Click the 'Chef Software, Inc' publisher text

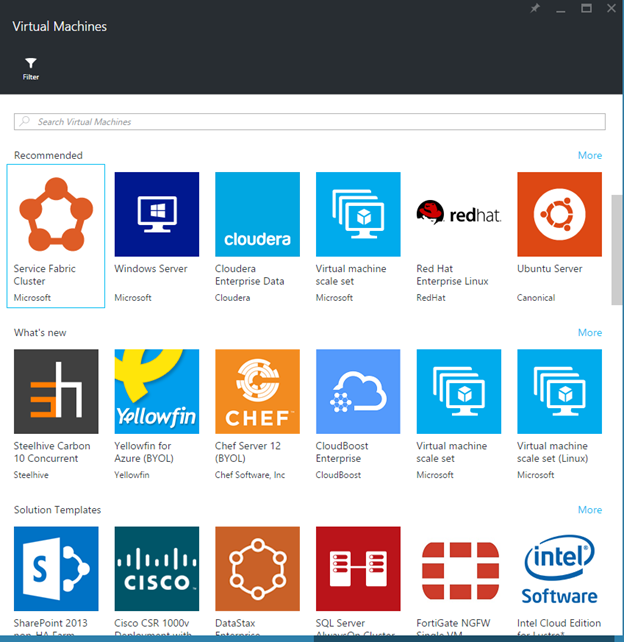(250, 475)
